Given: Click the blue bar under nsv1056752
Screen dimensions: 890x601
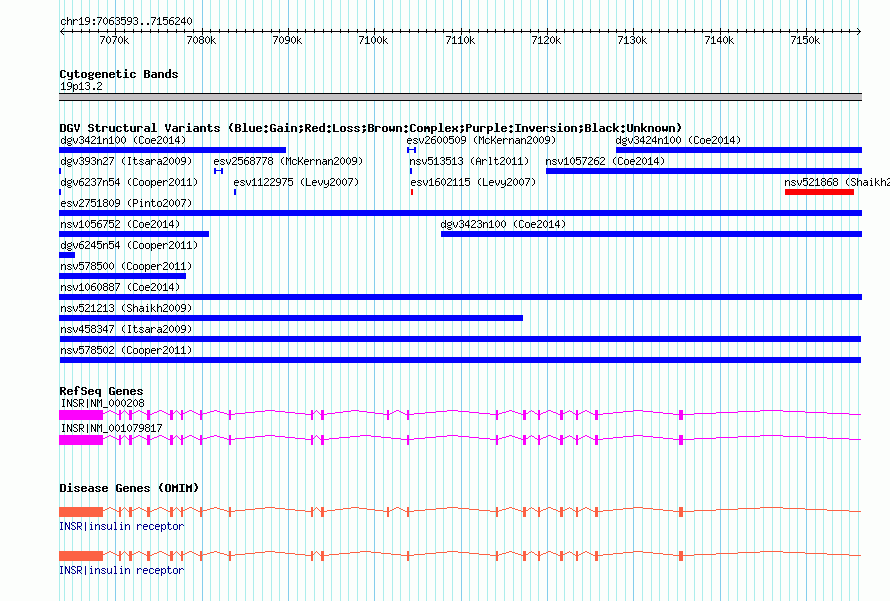Looking at the screenshot, I should [134, 234].
